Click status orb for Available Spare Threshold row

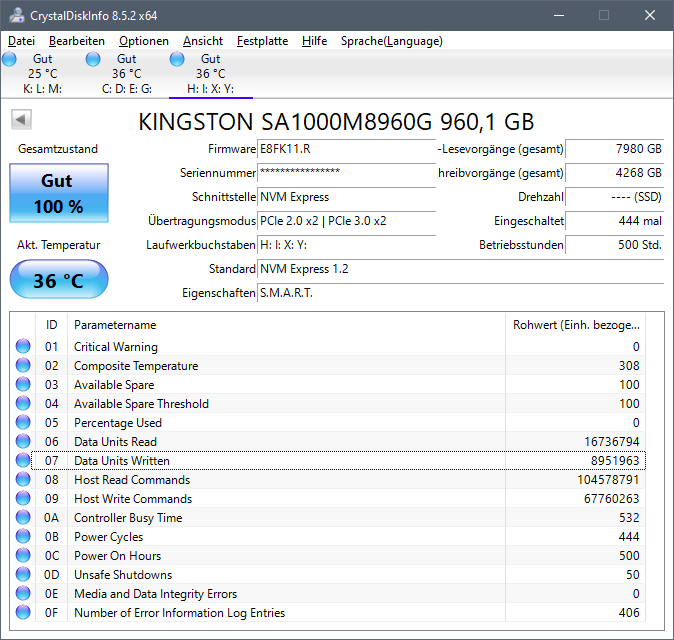pos(23,403)
